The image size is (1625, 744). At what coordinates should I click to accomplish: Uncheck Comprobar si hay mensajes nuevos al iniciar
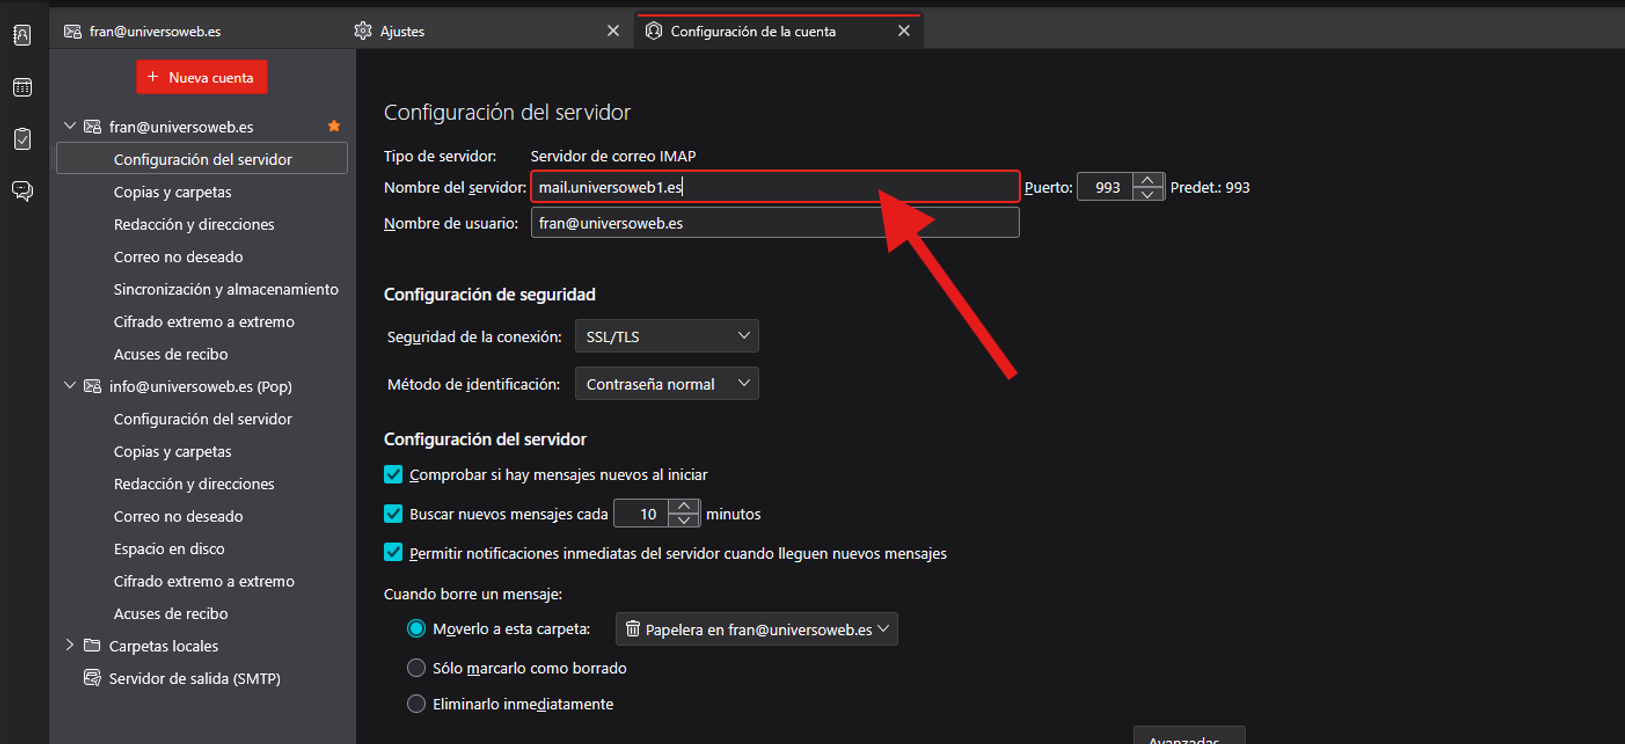point(393,474)
